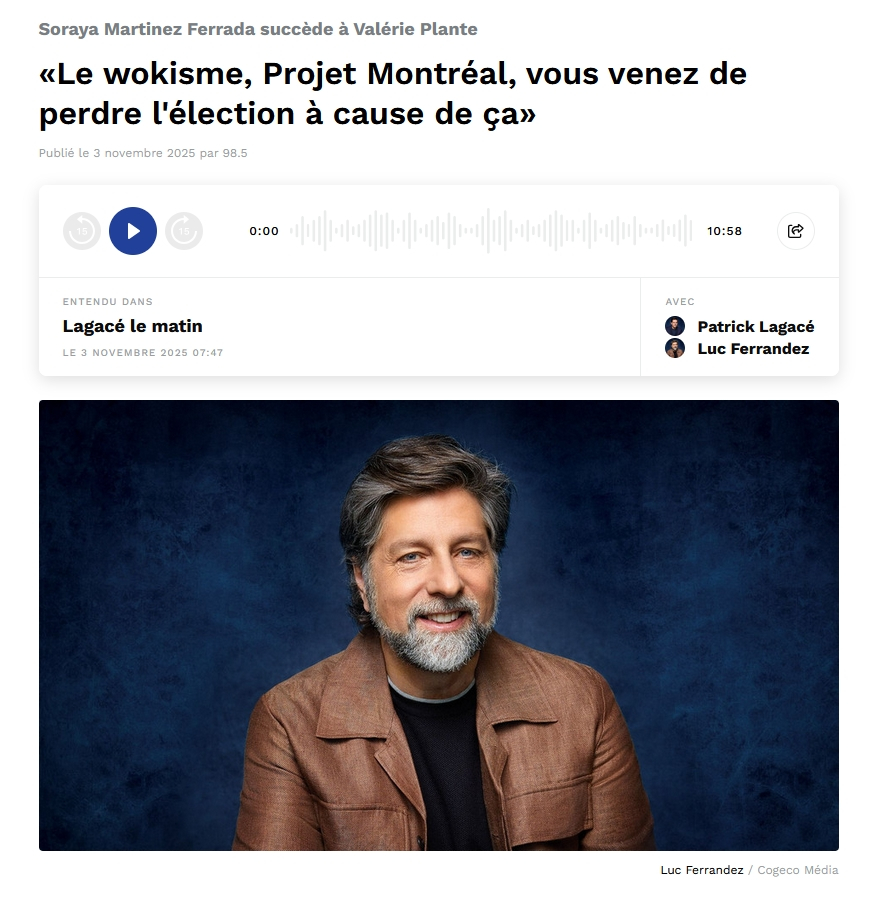This screenshot has height=906, width=877.
Task: Open the share icon button
Action: click(x=796, y=231)
